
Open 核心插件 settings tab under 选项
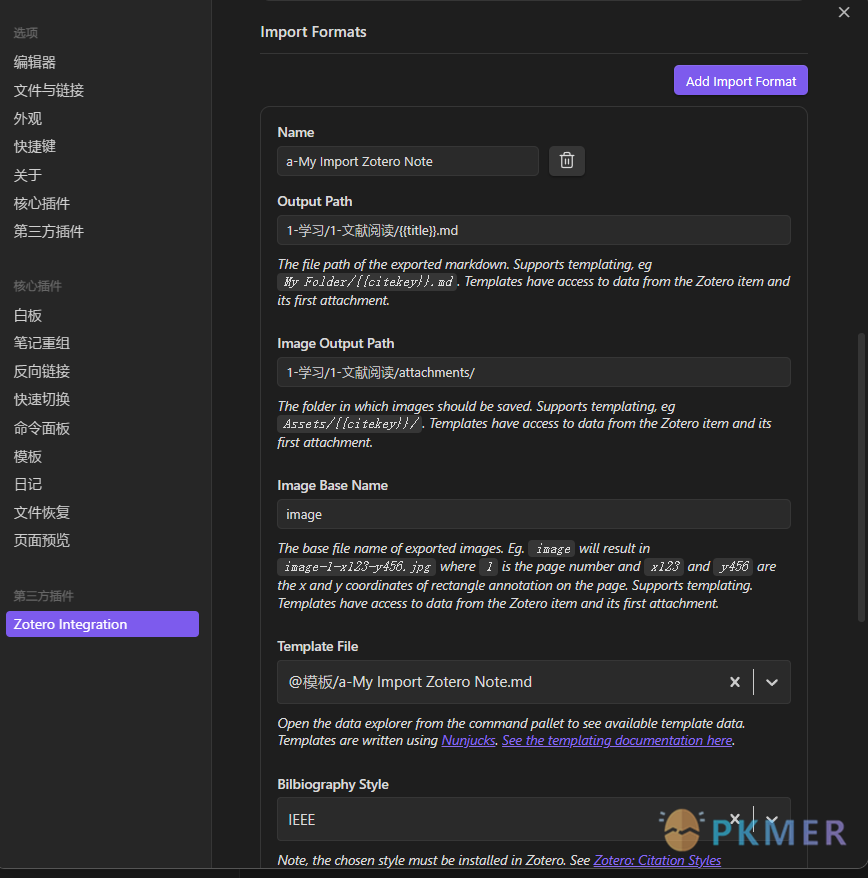(41, 203)
